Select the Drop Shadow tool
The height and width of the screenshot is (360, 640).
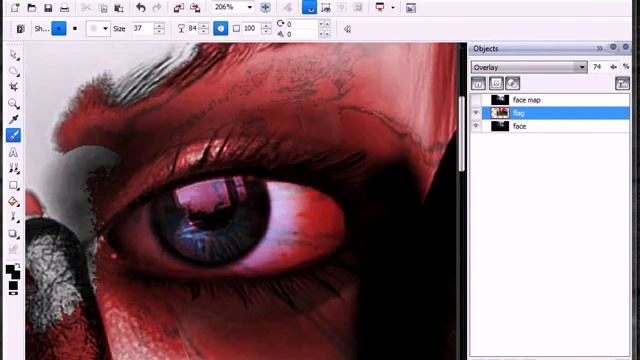pyautogui.click(x=13, y=234)
